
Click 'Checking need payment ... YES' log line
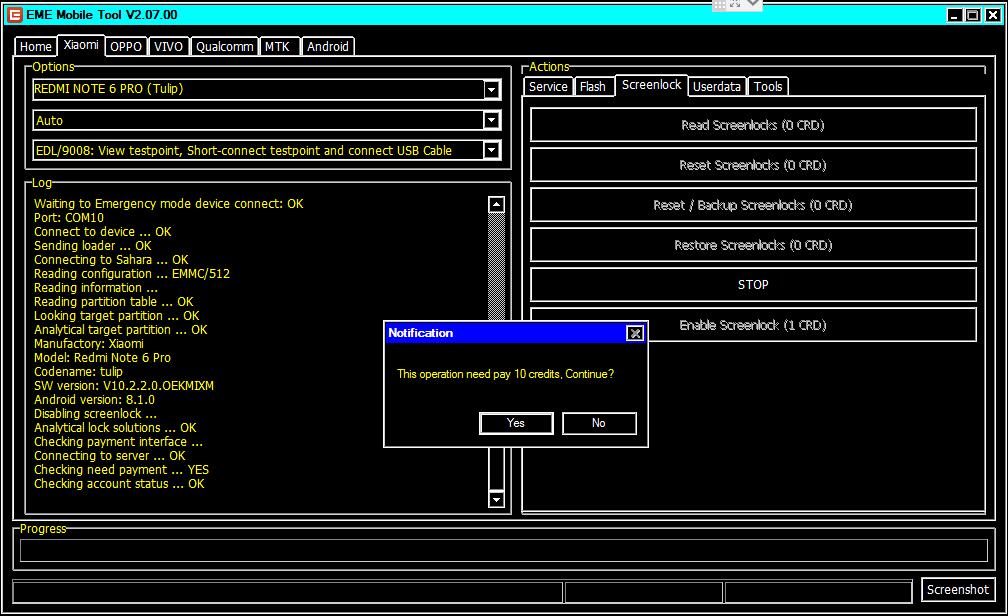point(122,469)
